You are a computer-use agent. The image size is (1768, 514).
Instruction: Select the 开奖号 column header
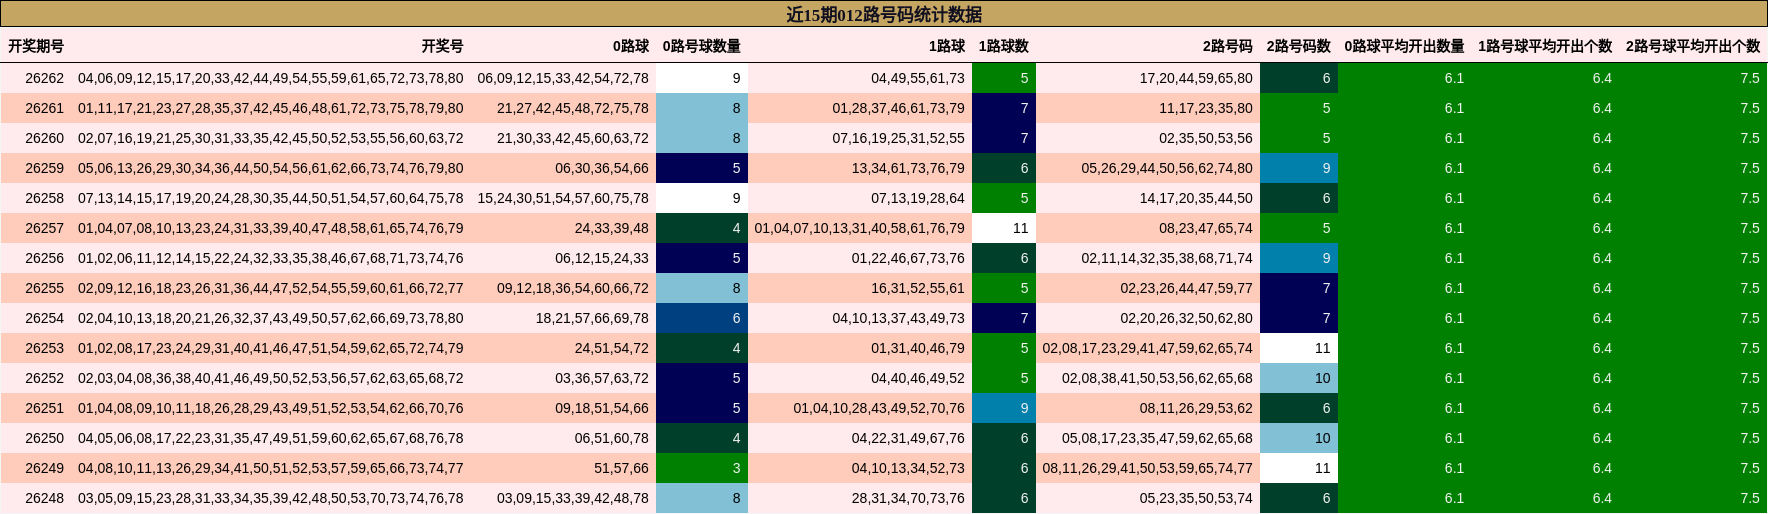pos(442,46)
